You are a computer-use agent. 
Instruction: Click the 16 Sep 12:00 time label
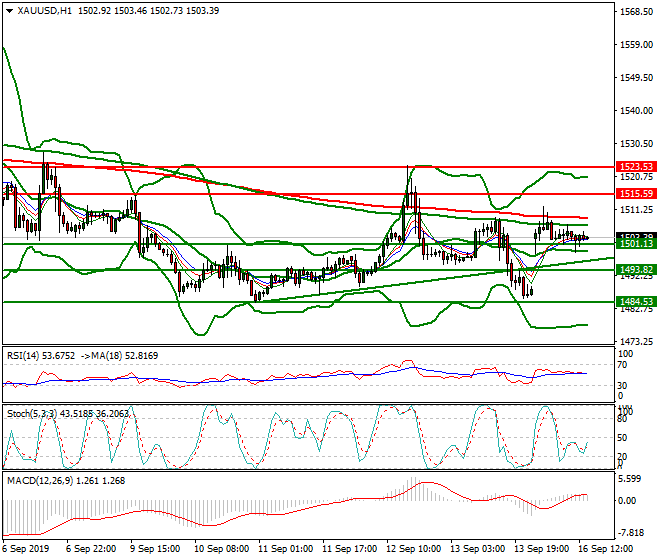tap(605, 549)
